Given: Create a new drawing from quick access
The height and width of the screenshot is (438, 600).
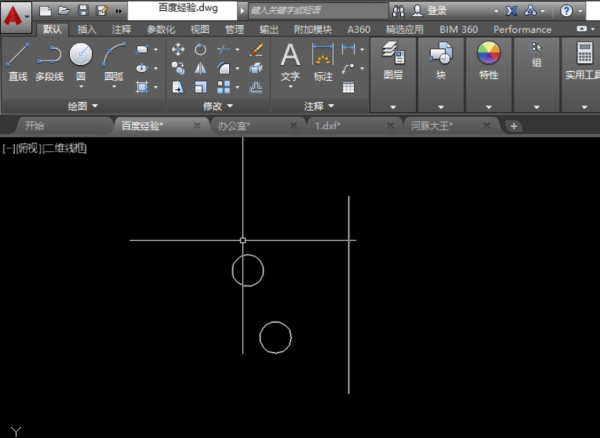Looking at the screenshot, I should pos(45,11).
